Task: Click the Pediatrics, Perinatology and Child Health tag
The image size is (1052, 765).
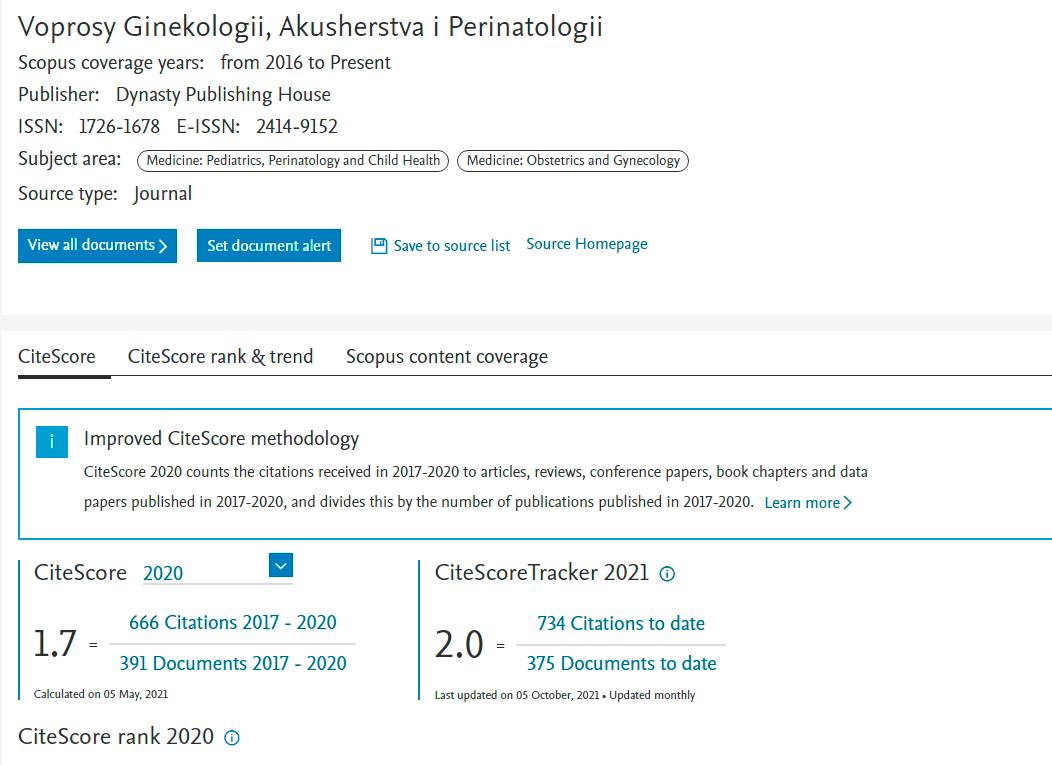Action: pyautogui.click(x=293, y=160)
